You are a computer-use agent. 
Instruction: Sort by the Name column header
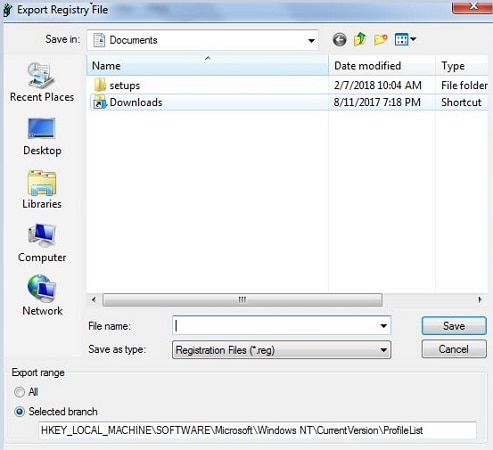coord(207,66)
